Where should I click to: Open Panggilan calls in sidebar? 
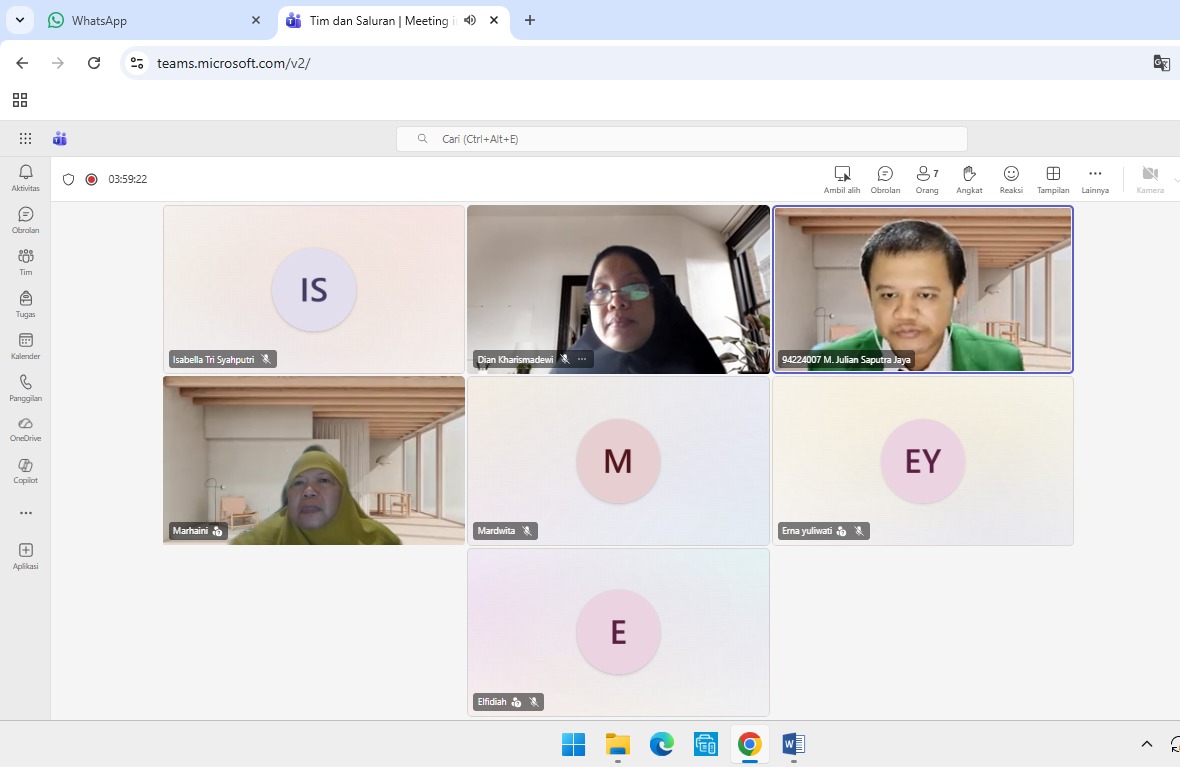(x=25, y=387)
